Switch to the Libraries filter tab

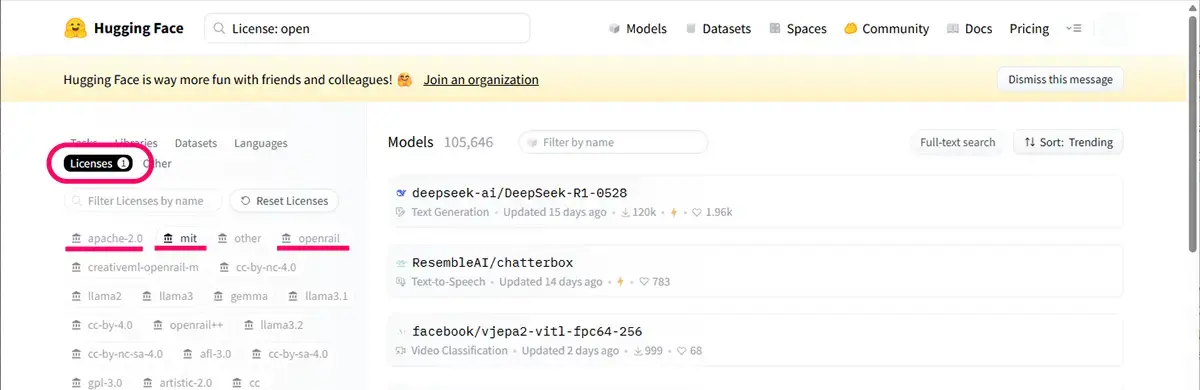point(136,143)
